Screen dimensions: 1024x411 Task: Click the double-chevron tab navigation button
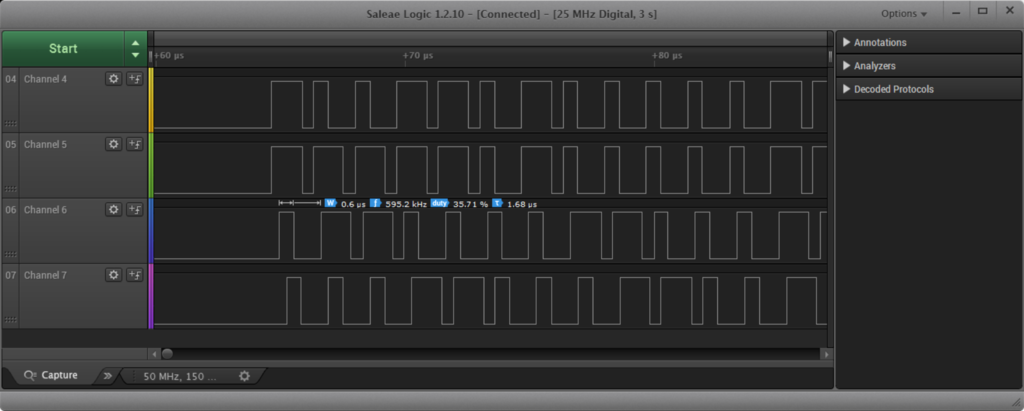pos(107,377)
